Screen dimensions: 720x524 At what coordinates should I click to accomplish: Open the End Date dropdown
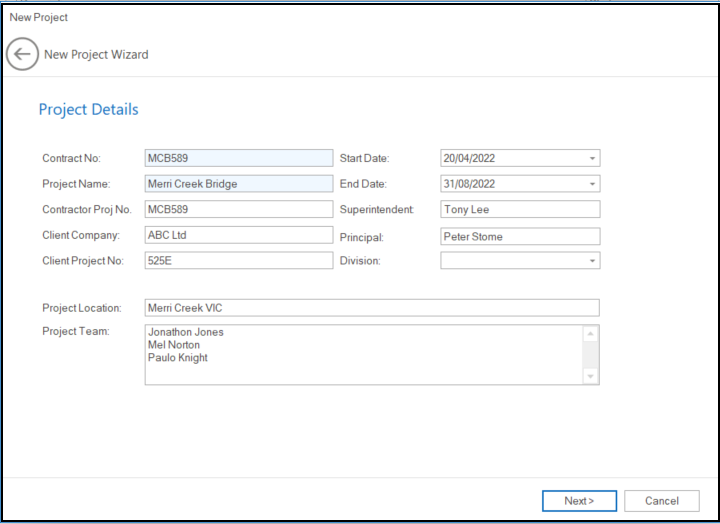pos(592,184)
